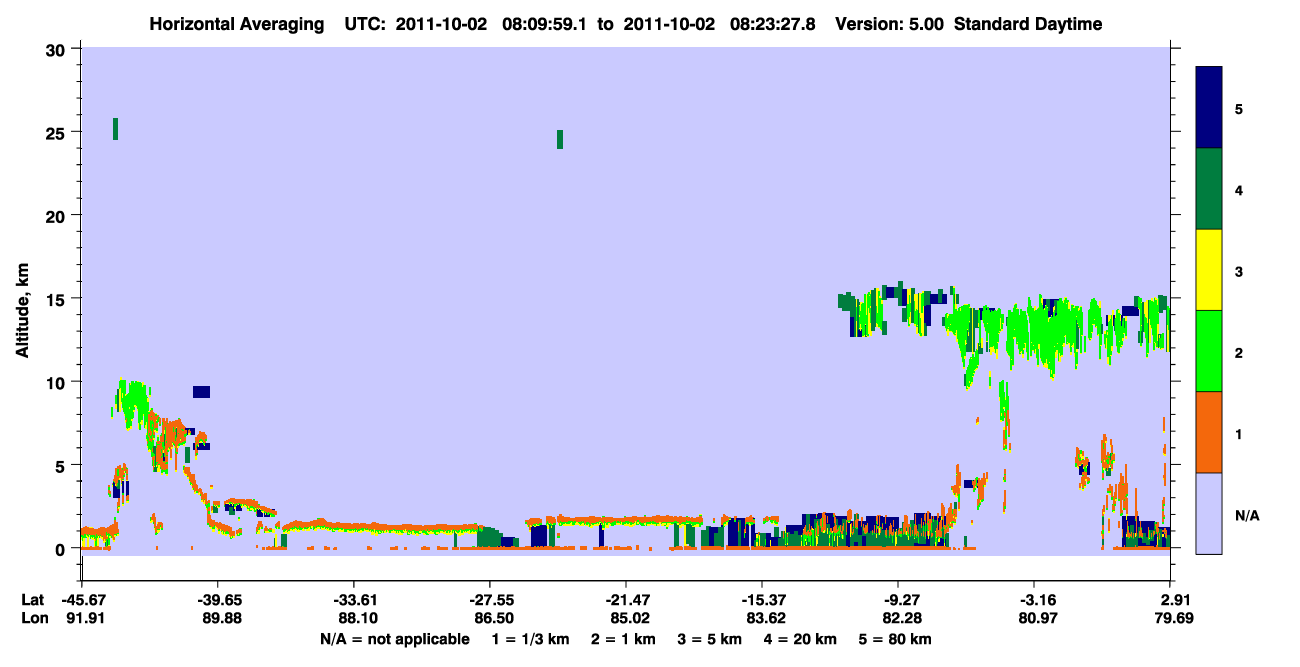Click the latitude value -9.27
1300x667 pixels.
[x=898, y=600]
